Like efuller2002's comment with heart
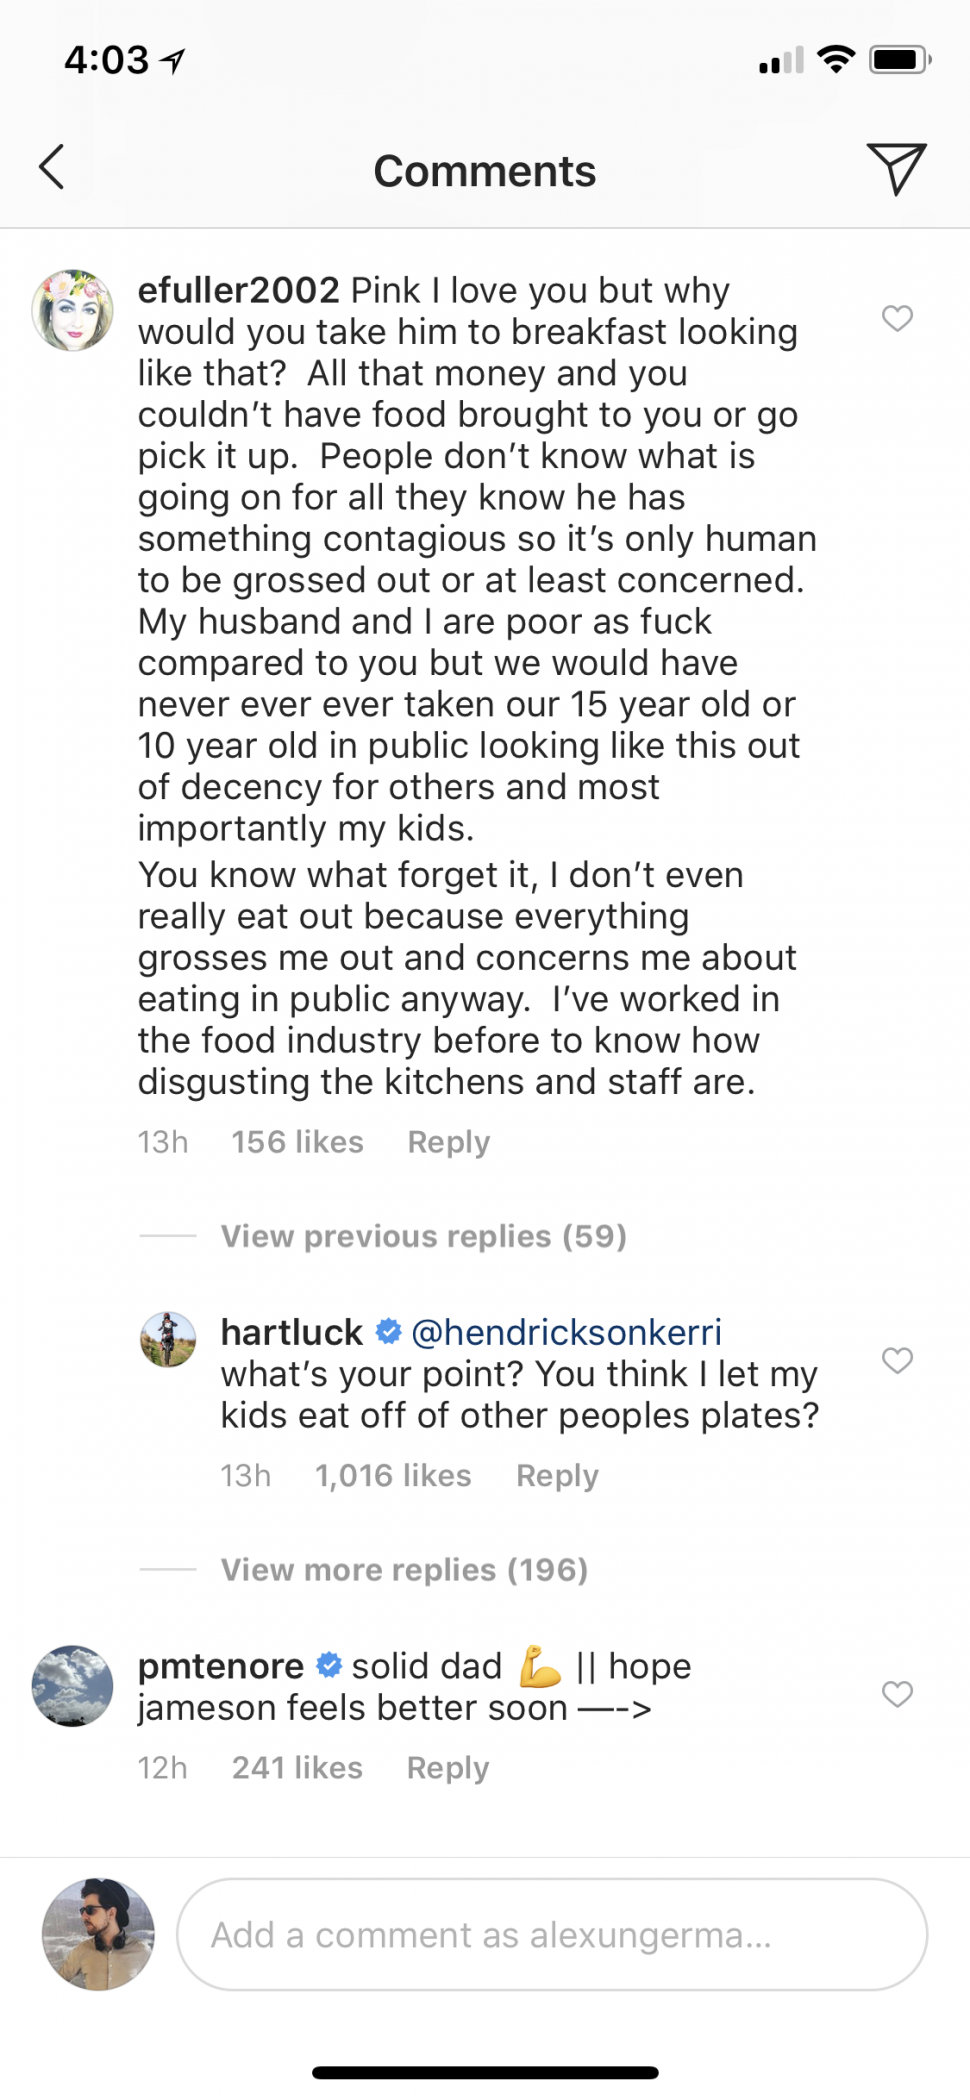The image size is (970, 2100). tap(897, 318)
